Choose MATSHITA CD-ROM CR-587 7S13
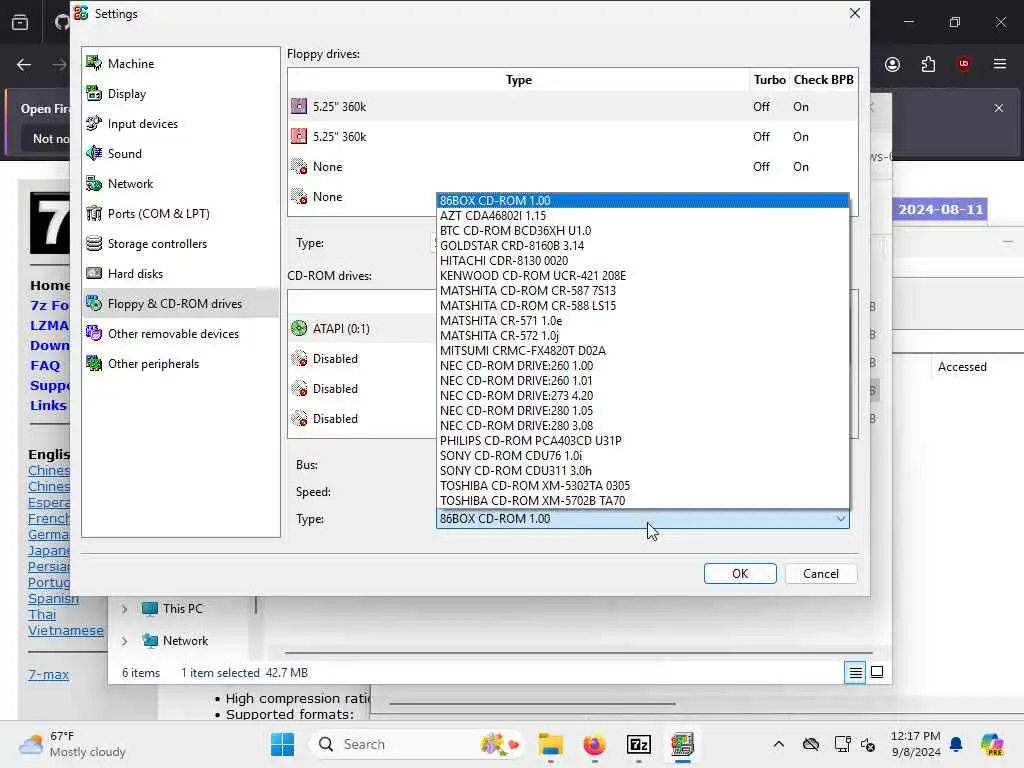Image resolution: width=1024 pixels, height=768 pixels. 643,291
